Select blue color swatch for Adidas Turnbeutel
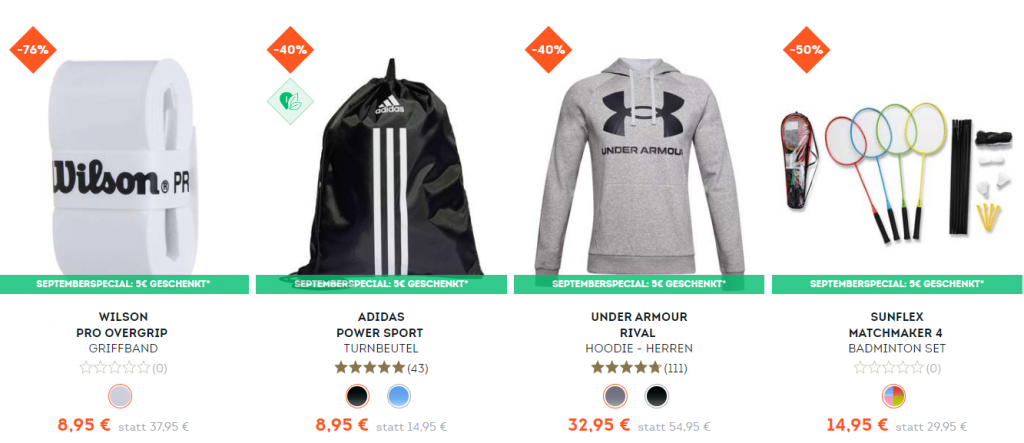Screen dimensions: 1024x443 click(x=398, y=396)
